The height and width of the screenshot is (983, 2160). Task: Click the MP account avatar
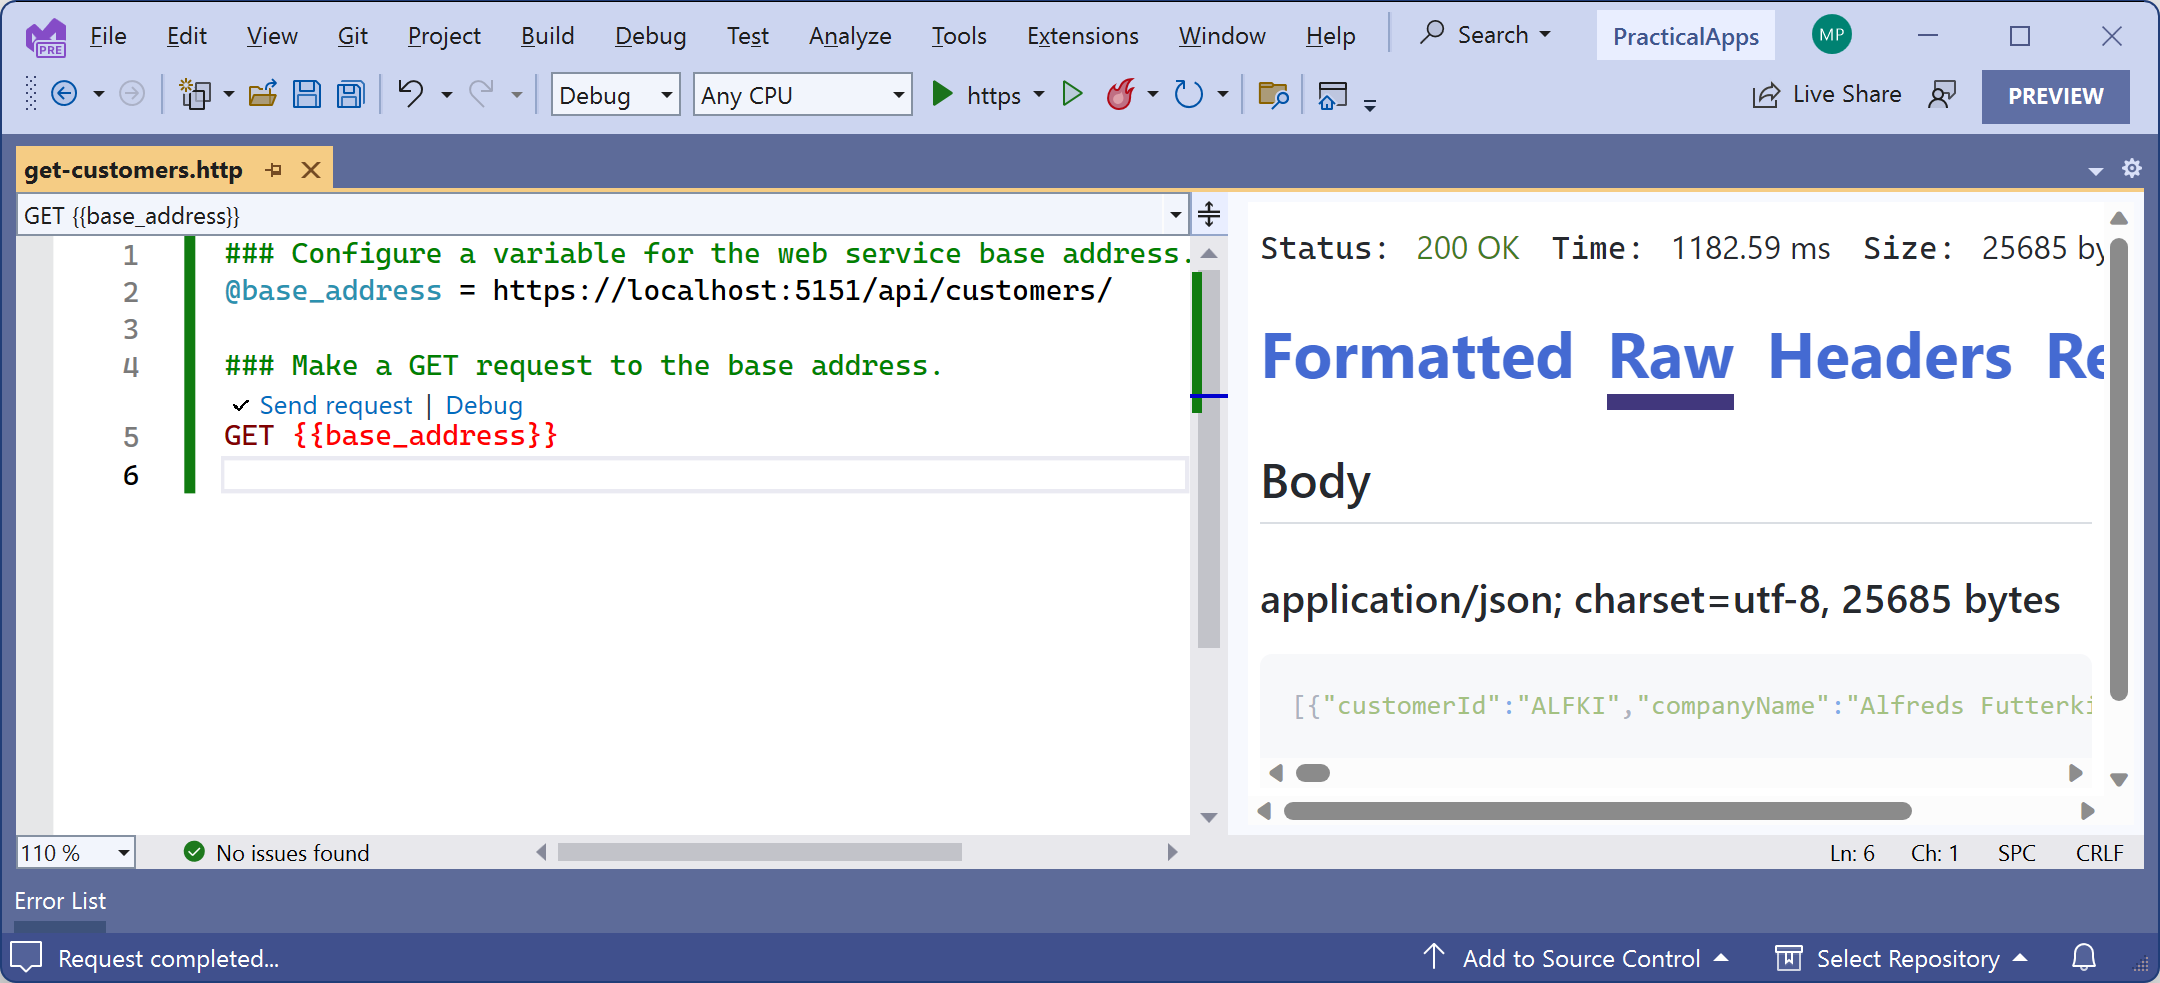click(1832, 35)
